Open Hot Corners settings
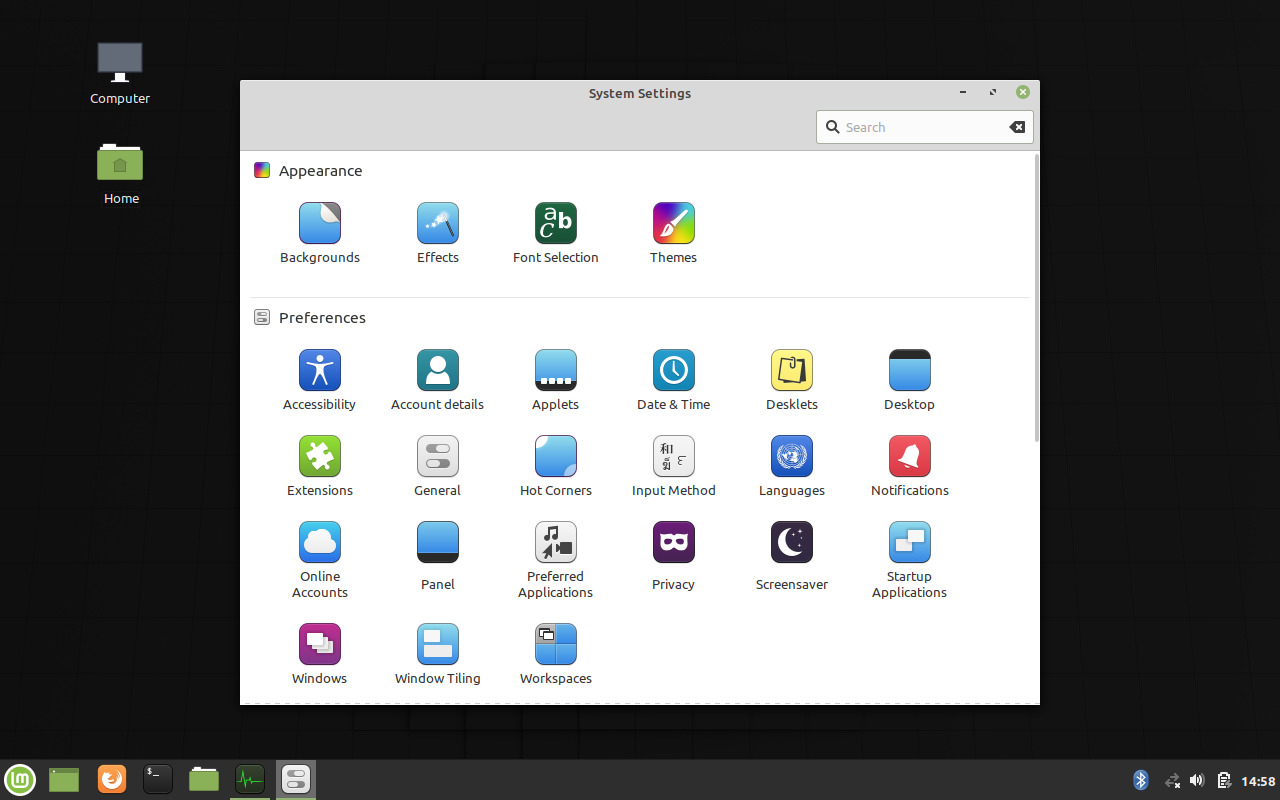This screenshot has width=1280, height=800. click(556, 466)
